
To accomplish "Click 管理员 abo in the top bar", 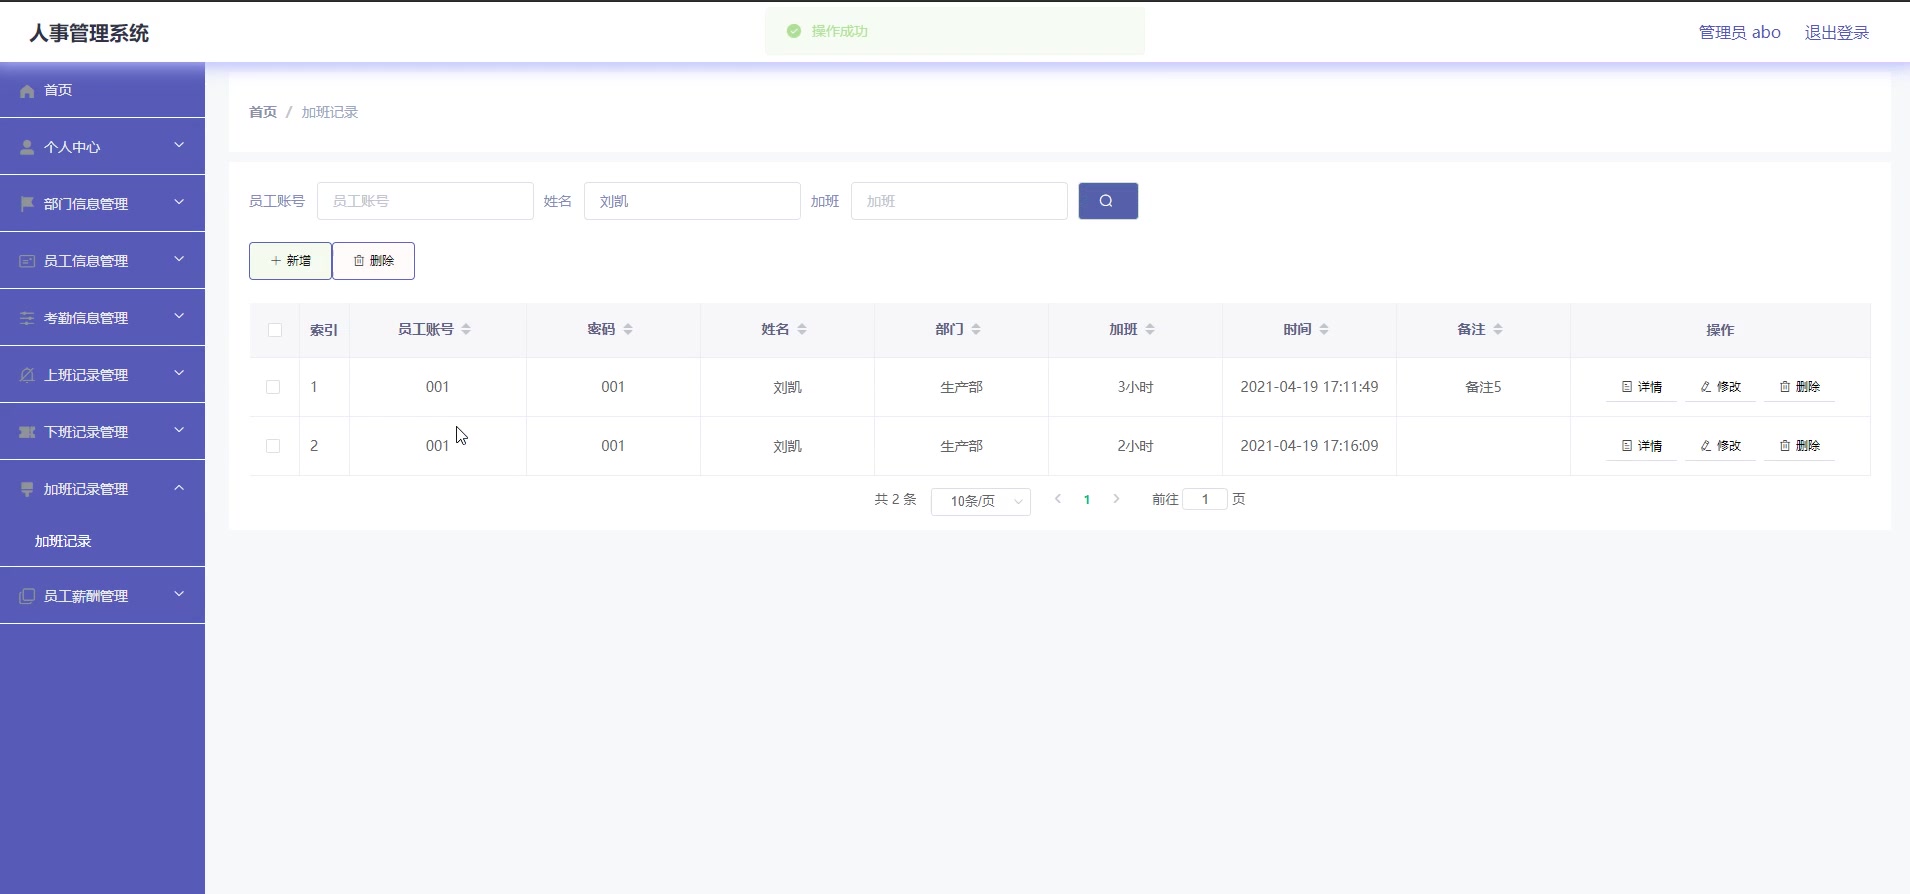I will tap(1739, 33).
